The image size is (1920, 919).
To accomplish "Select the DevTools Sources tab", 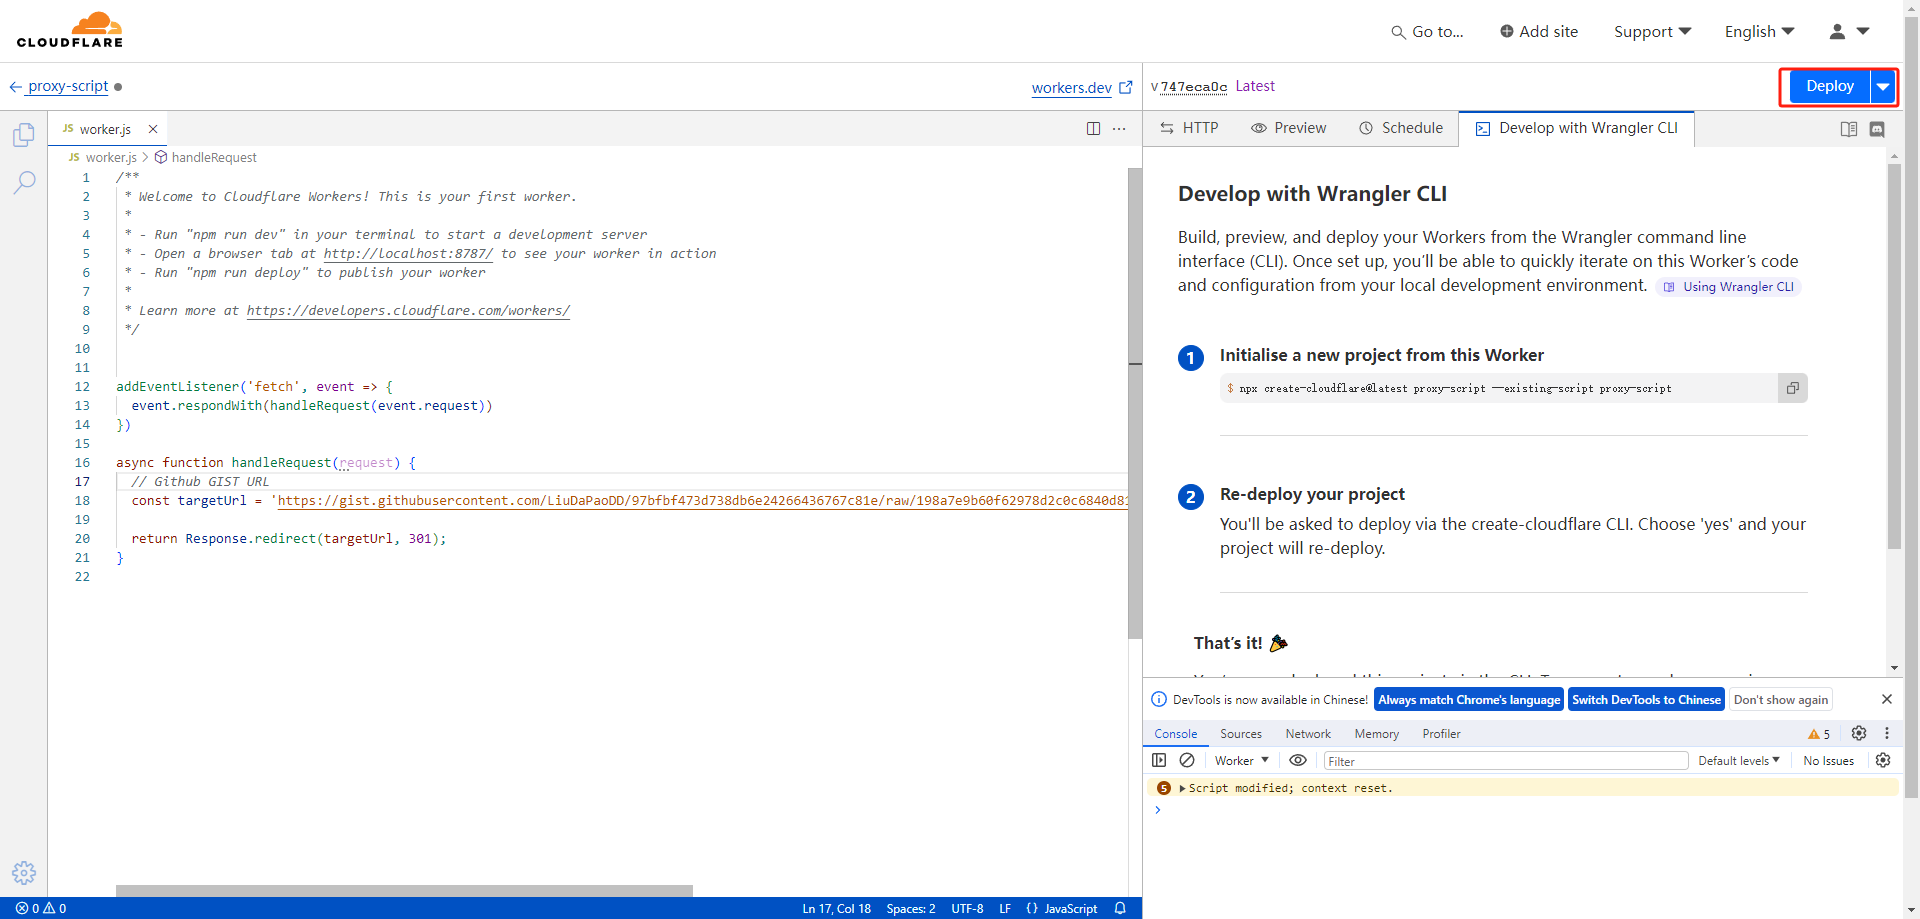I will [x=1241, y=734].
